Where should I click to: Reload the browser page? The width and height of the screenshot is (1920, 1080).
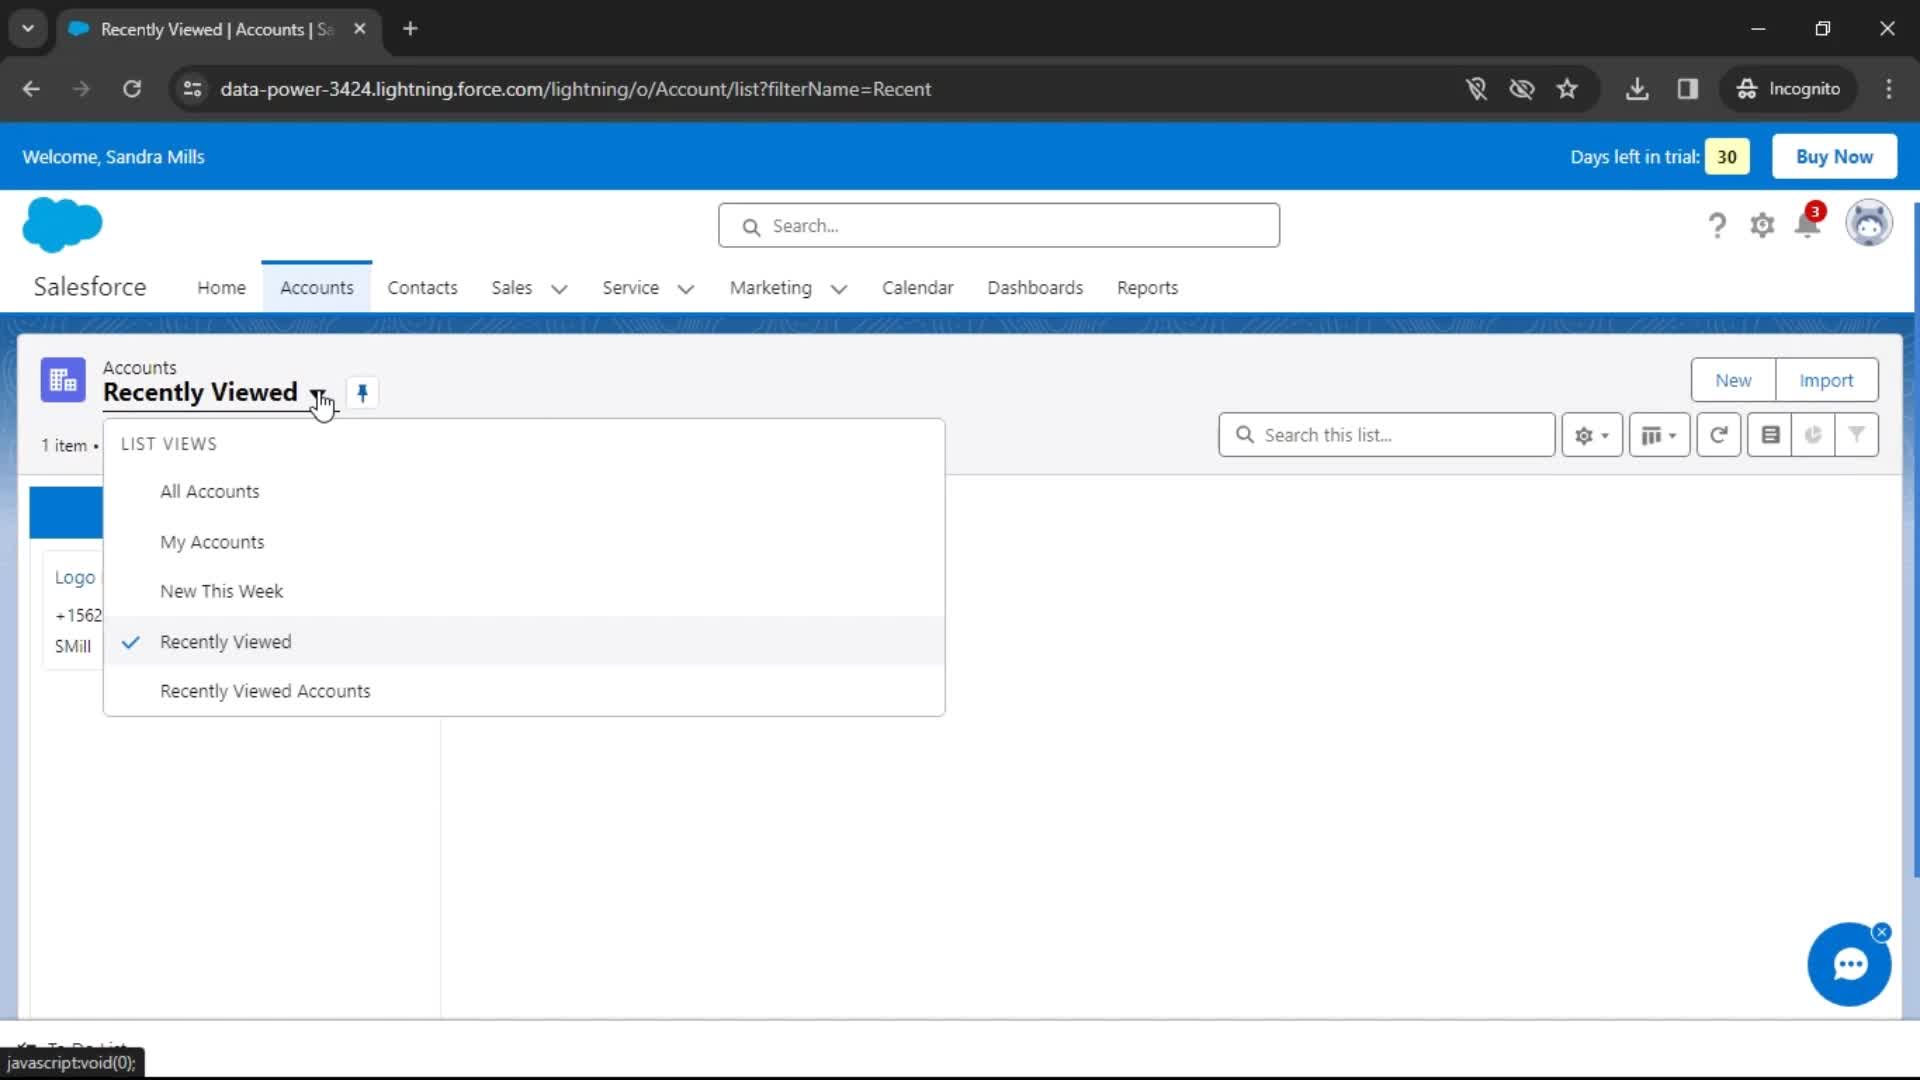[132, 89]
